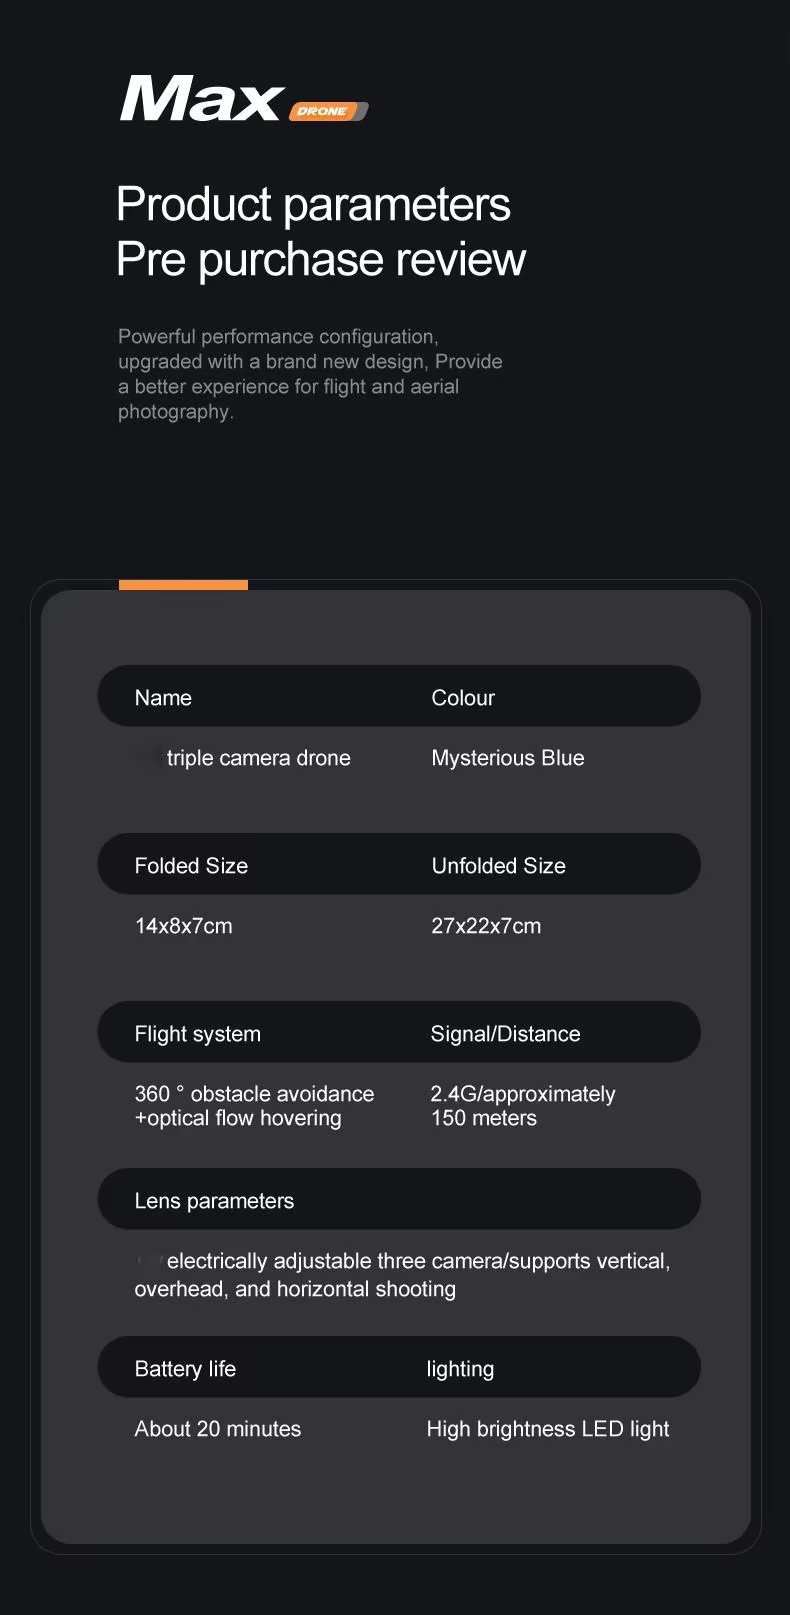Expand the Lens parameters header bar

coord(398,1200)
